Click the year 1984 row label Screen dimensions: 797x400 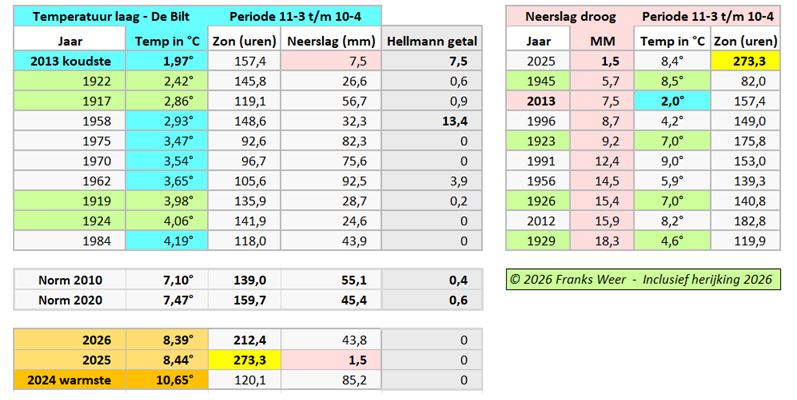(70, 240)
